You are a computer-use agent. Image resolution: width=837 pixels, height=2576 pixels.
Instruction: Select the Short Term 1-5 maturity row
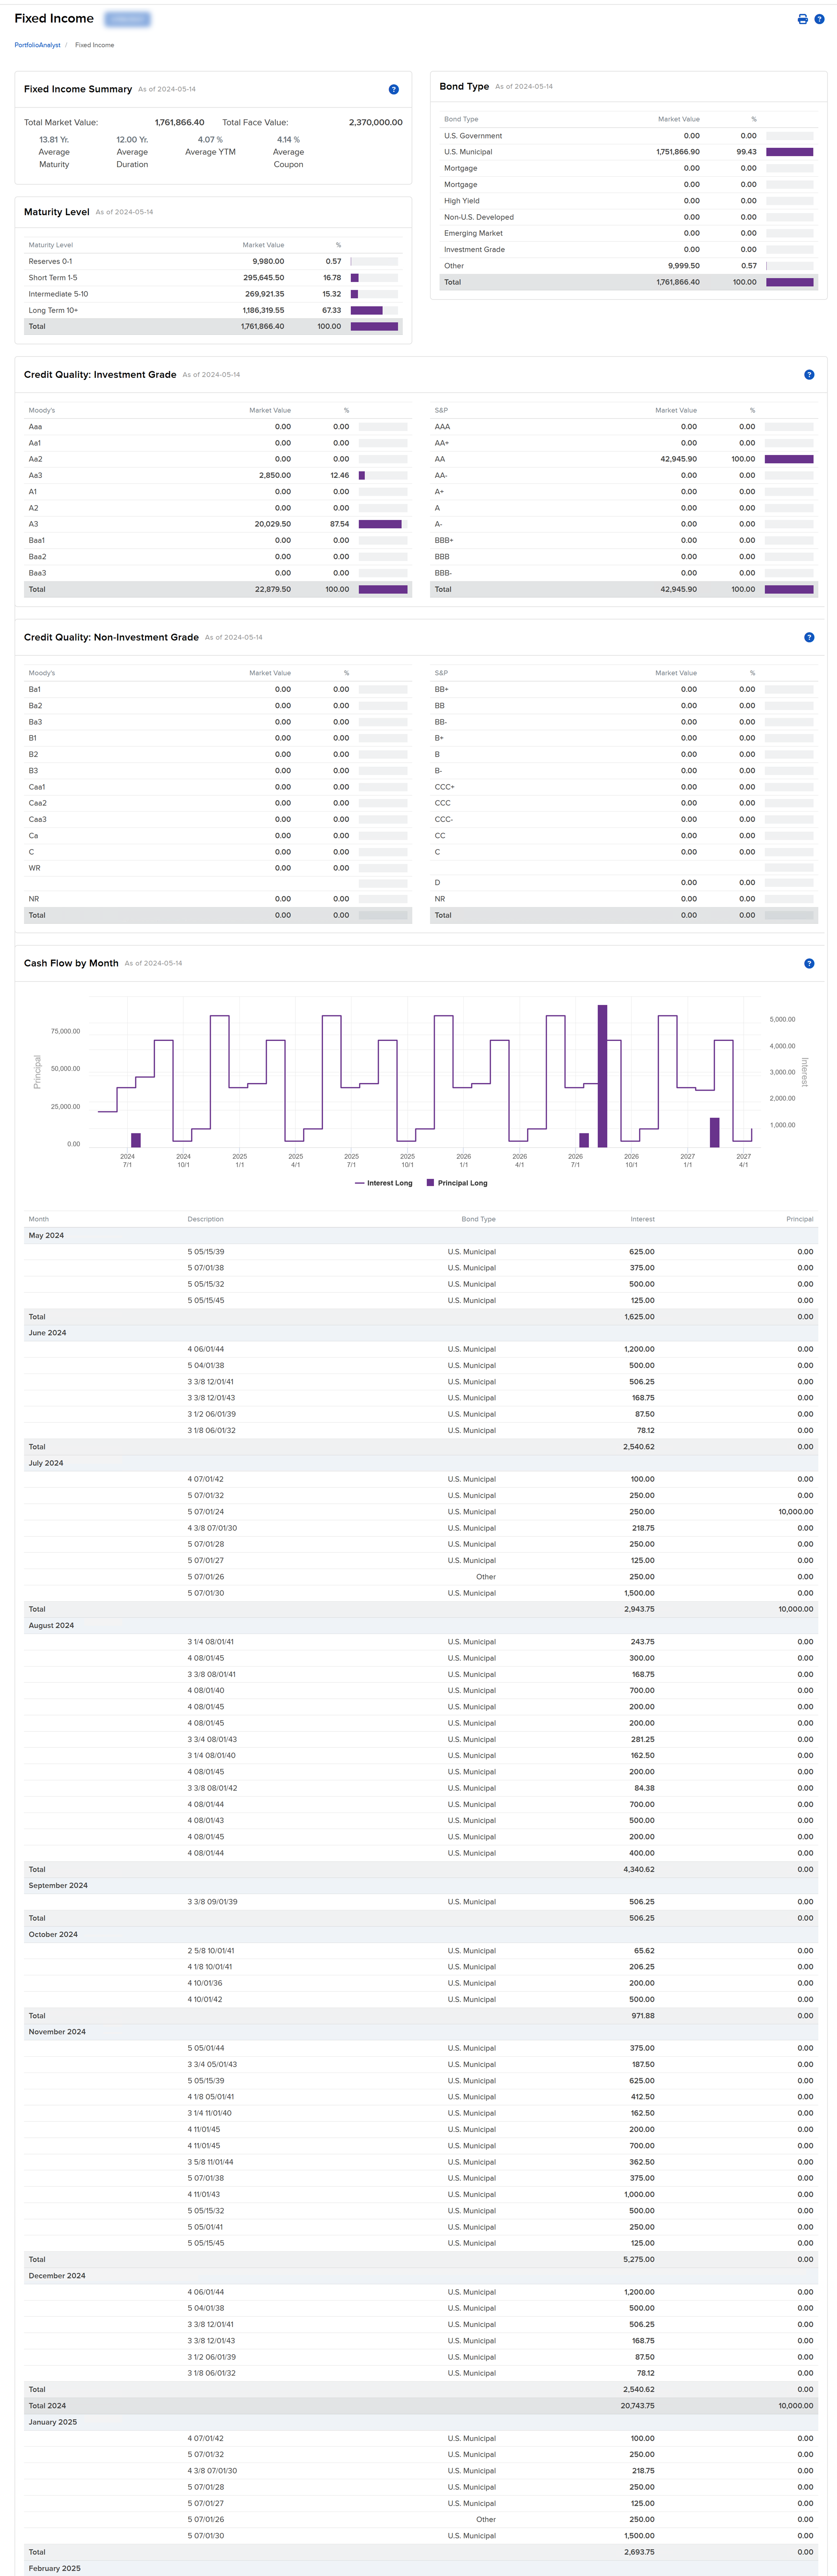(x=213, y=278)
